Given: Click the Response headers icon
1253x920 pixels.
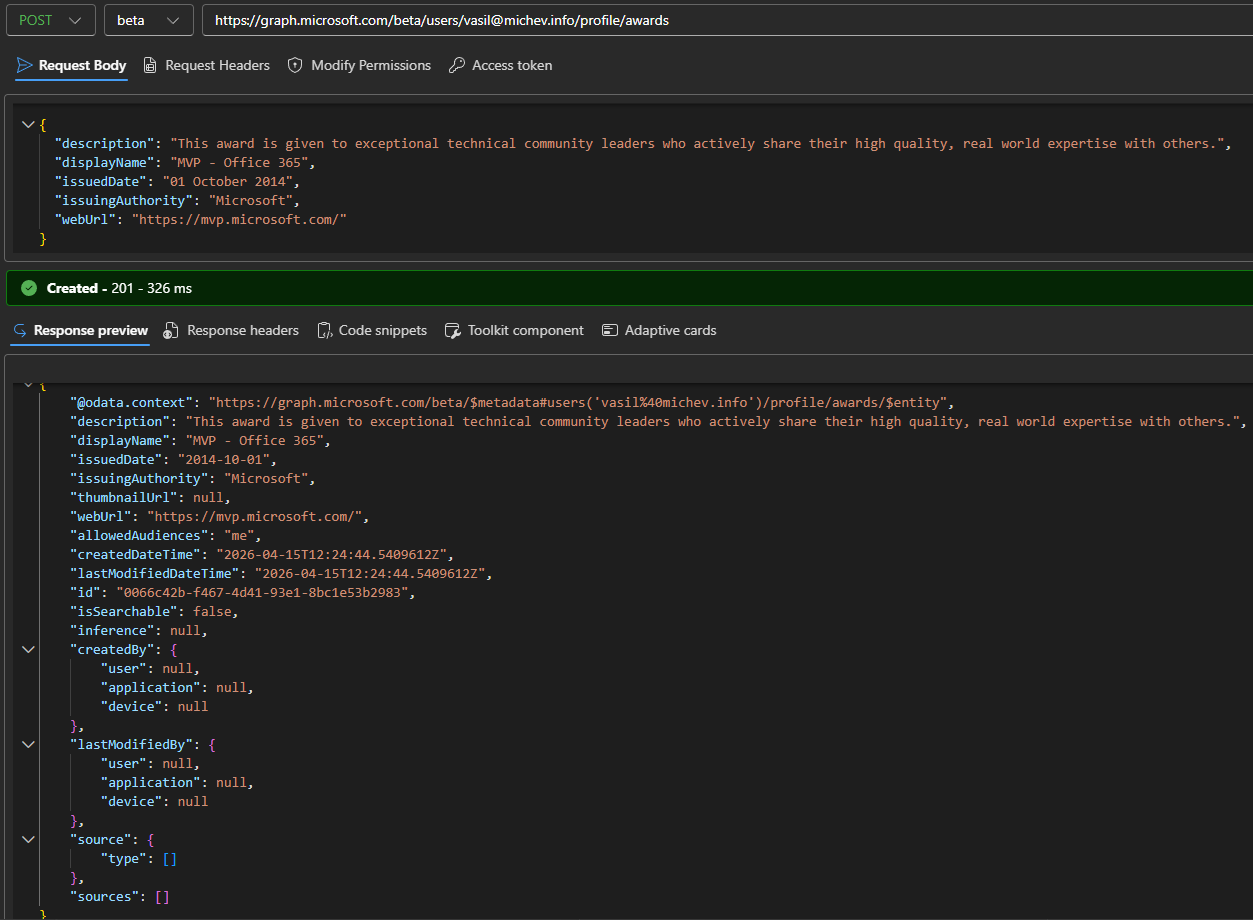Looking at the screenshot, I should tap(171, 331).
